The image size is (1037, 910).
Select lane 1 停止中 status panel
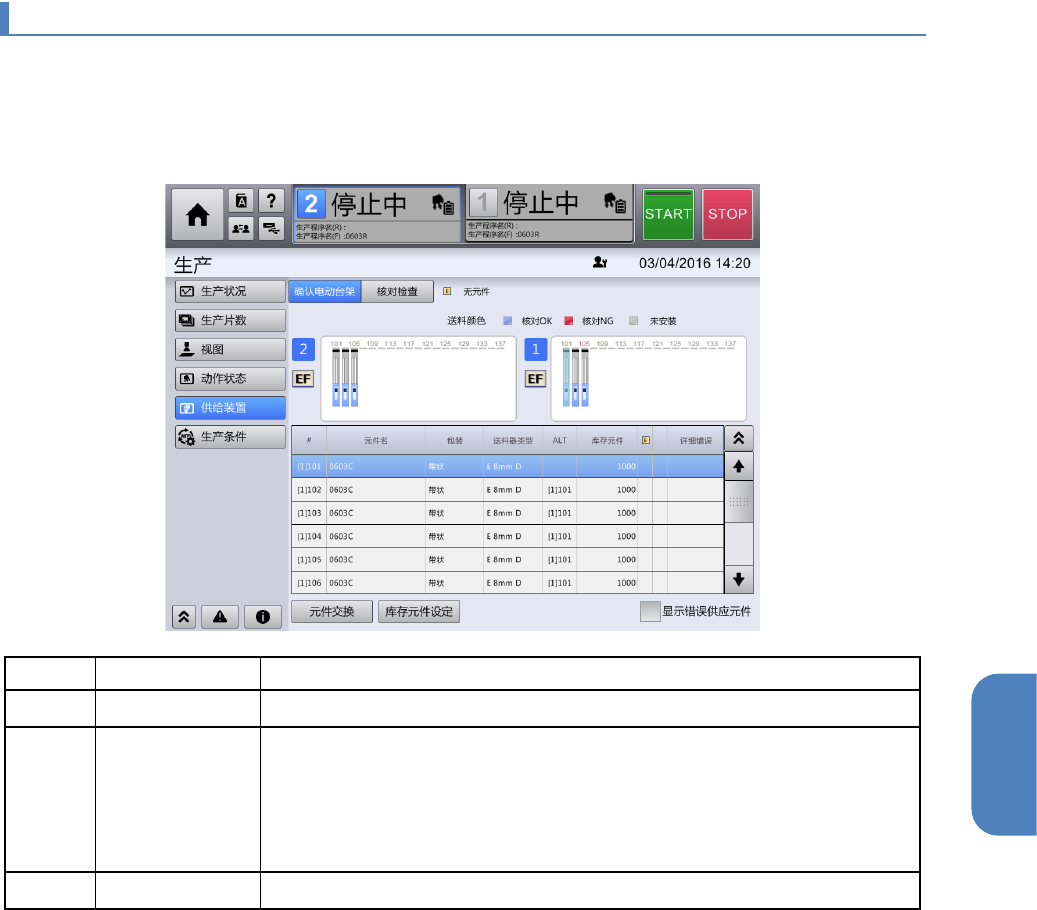tap(550, 213)
